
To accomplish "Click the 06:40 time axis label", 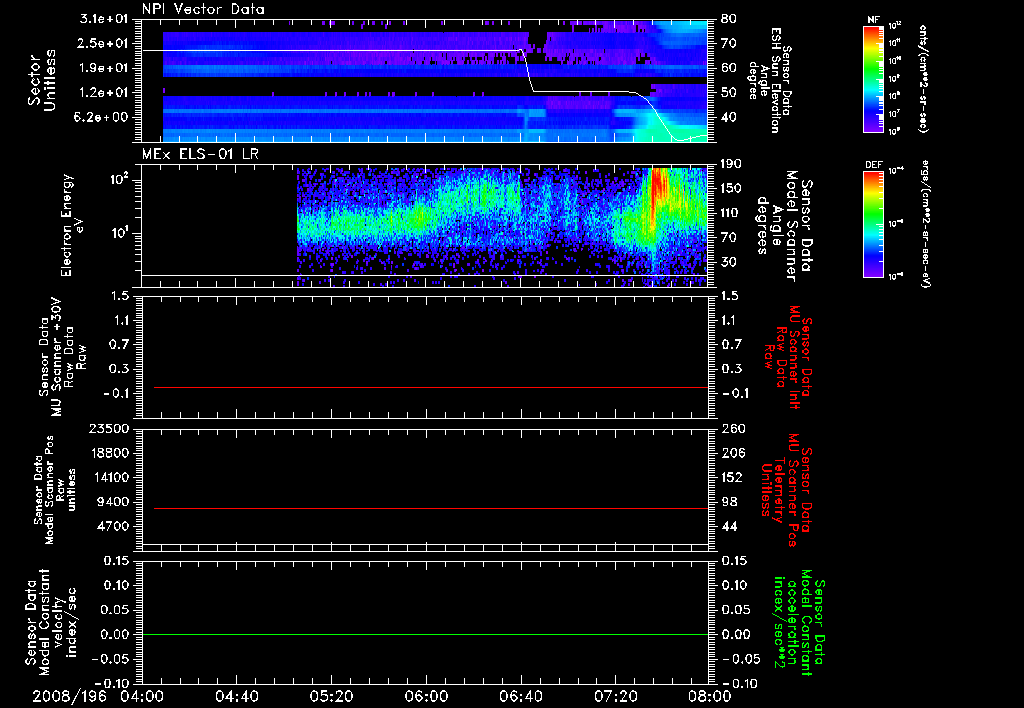I will point(520,696).
